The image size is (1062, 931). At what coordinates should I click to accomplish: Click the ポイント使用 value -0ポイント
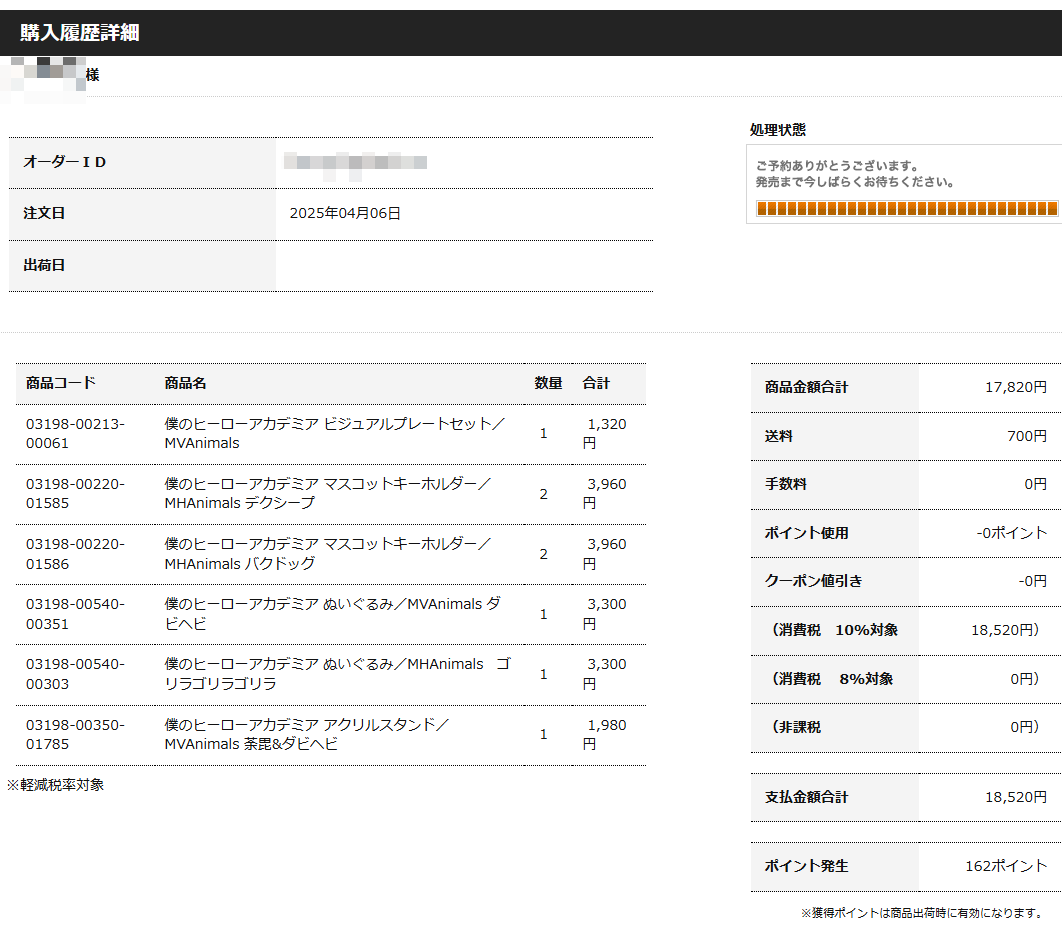[1011, 533]
